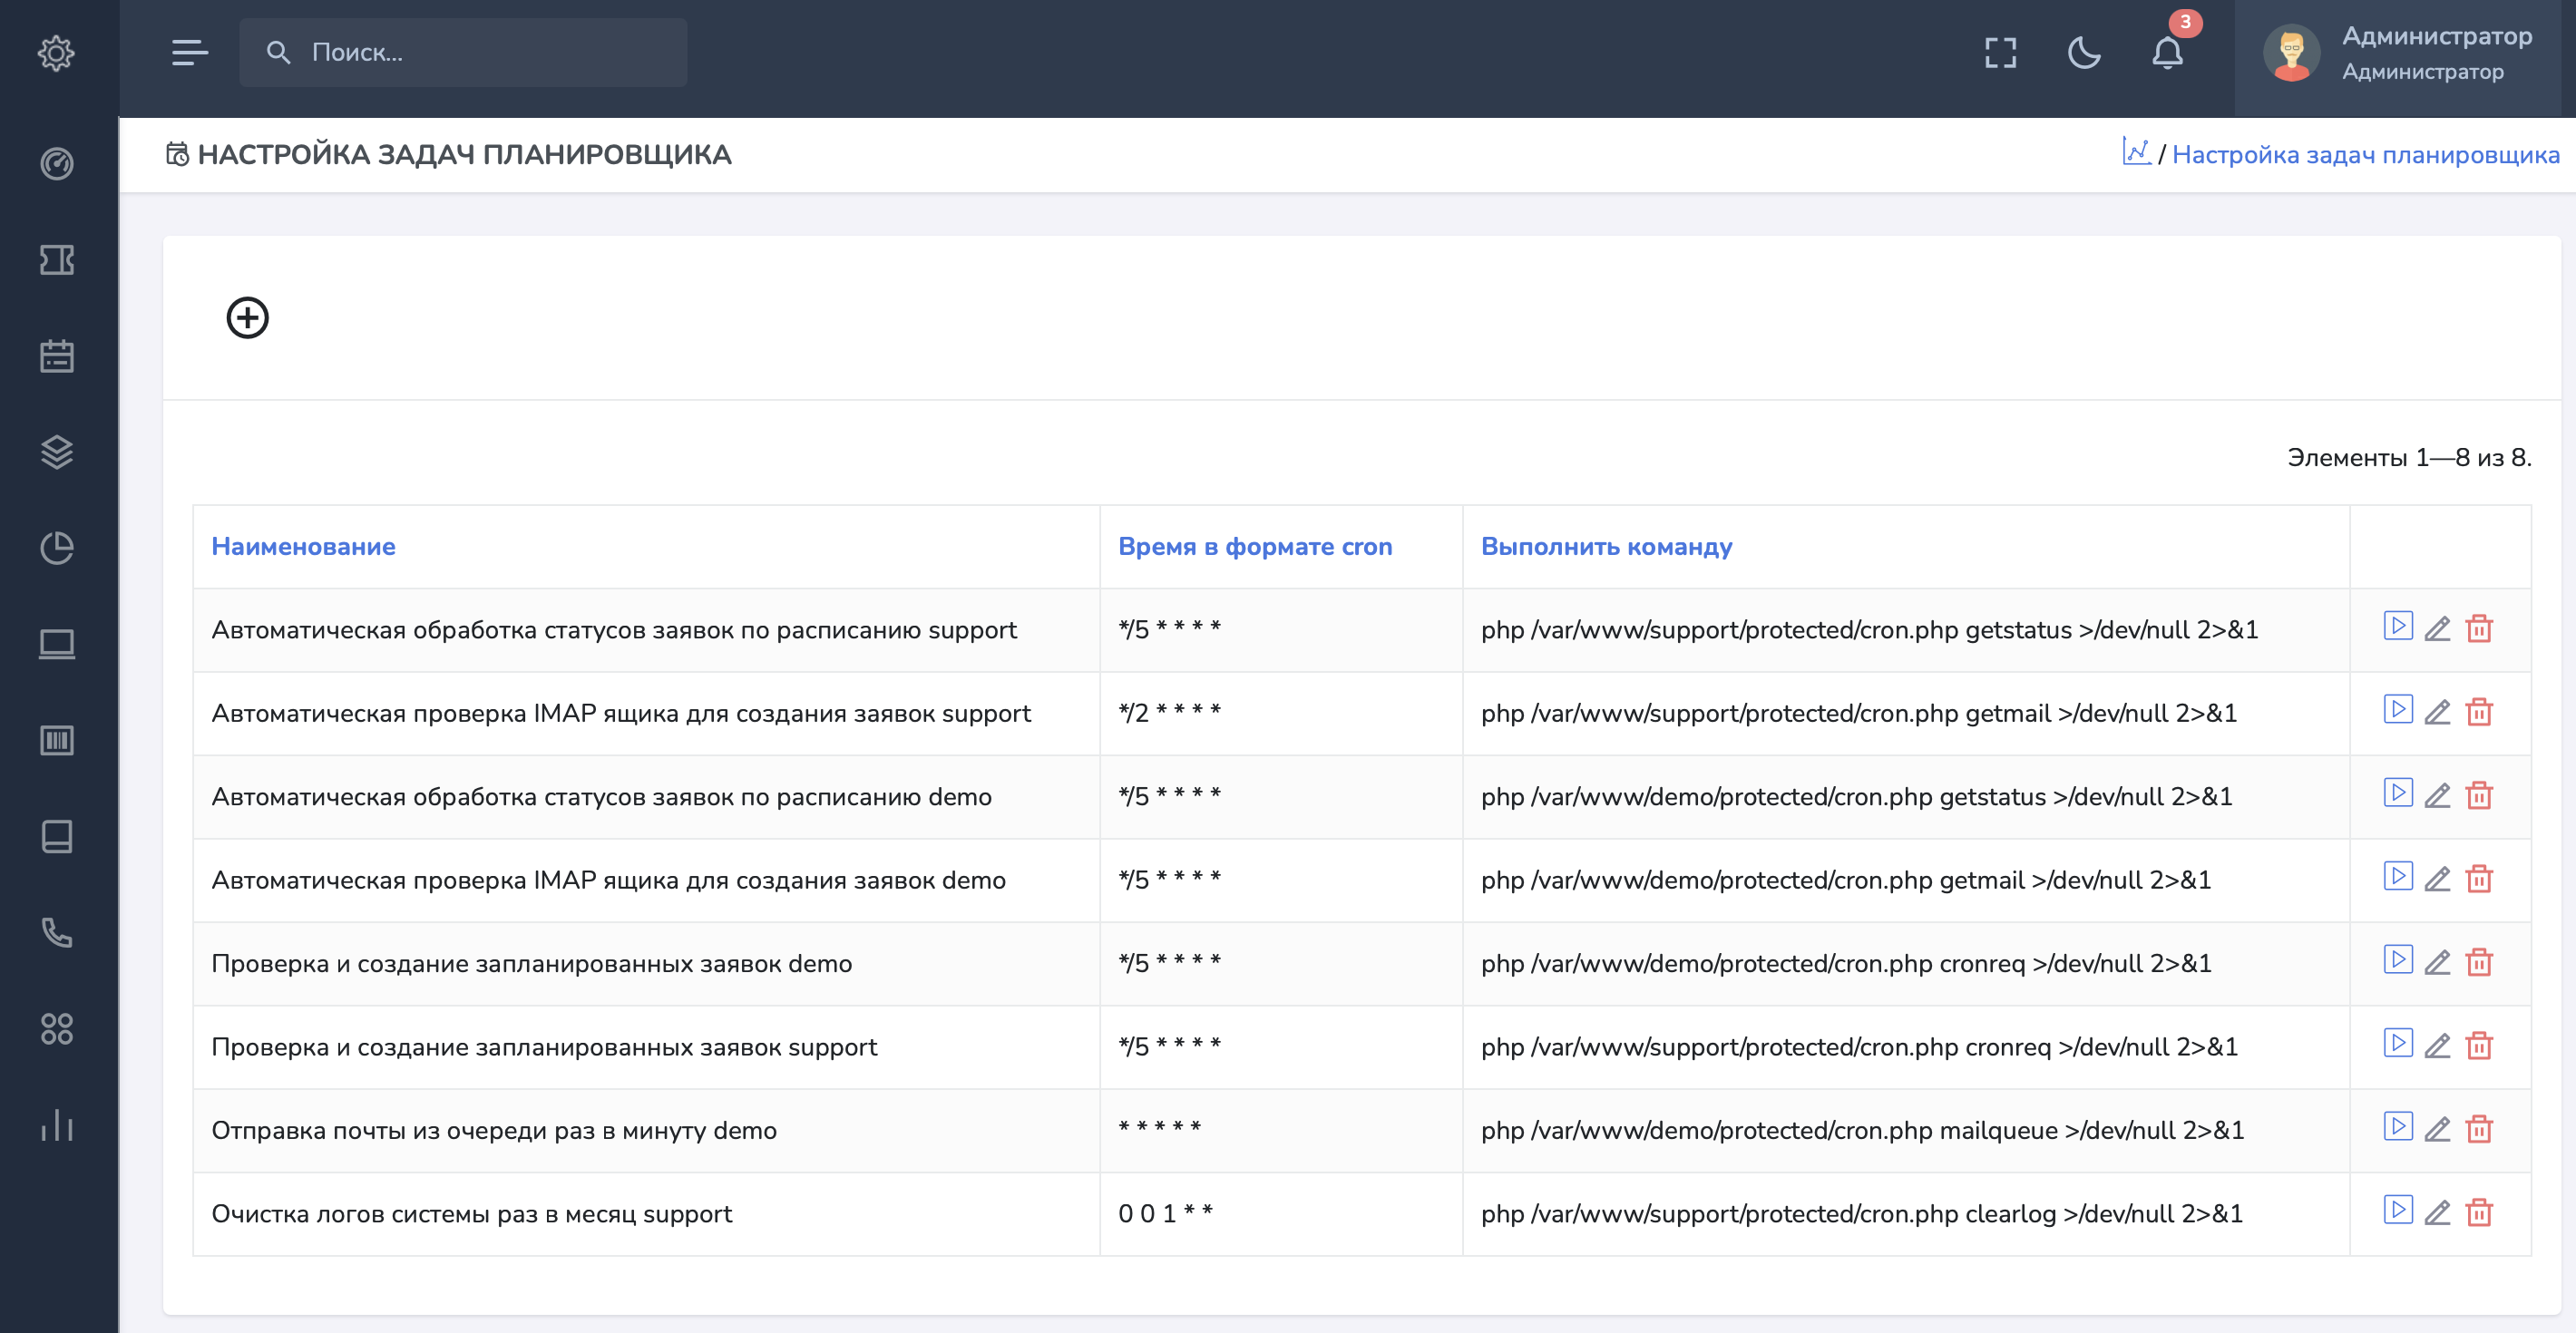Image resolution: width=2576 pixels, height=1333 pixels.
Task: Collapse sidebar with hamburger menu icon
Action: click(x=189, y=52)
